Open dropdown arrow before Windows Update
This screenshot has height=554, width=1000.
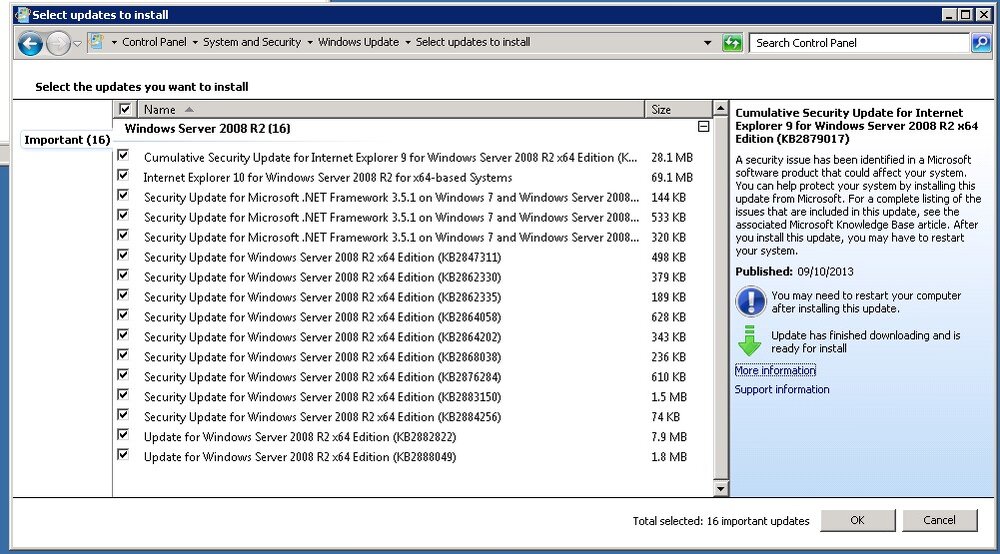coord(310,43)
